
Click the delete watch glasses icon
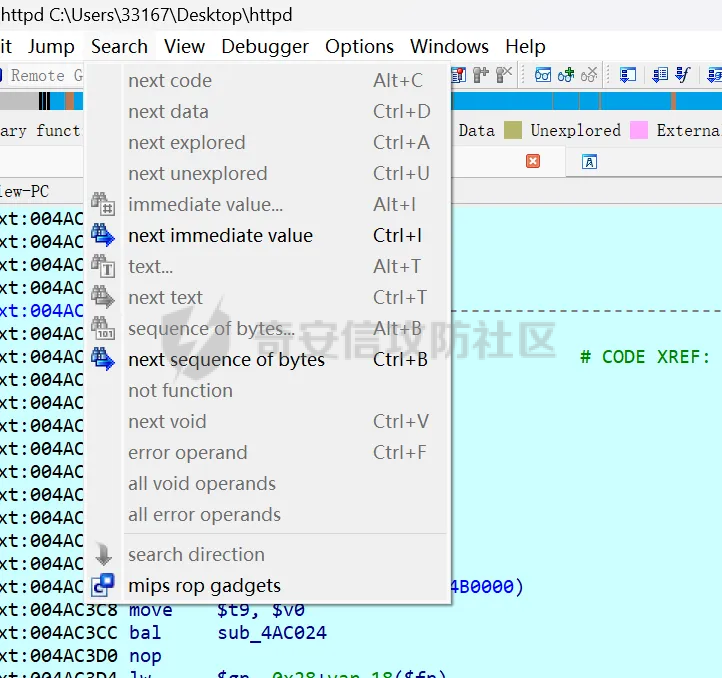[589, 75]
